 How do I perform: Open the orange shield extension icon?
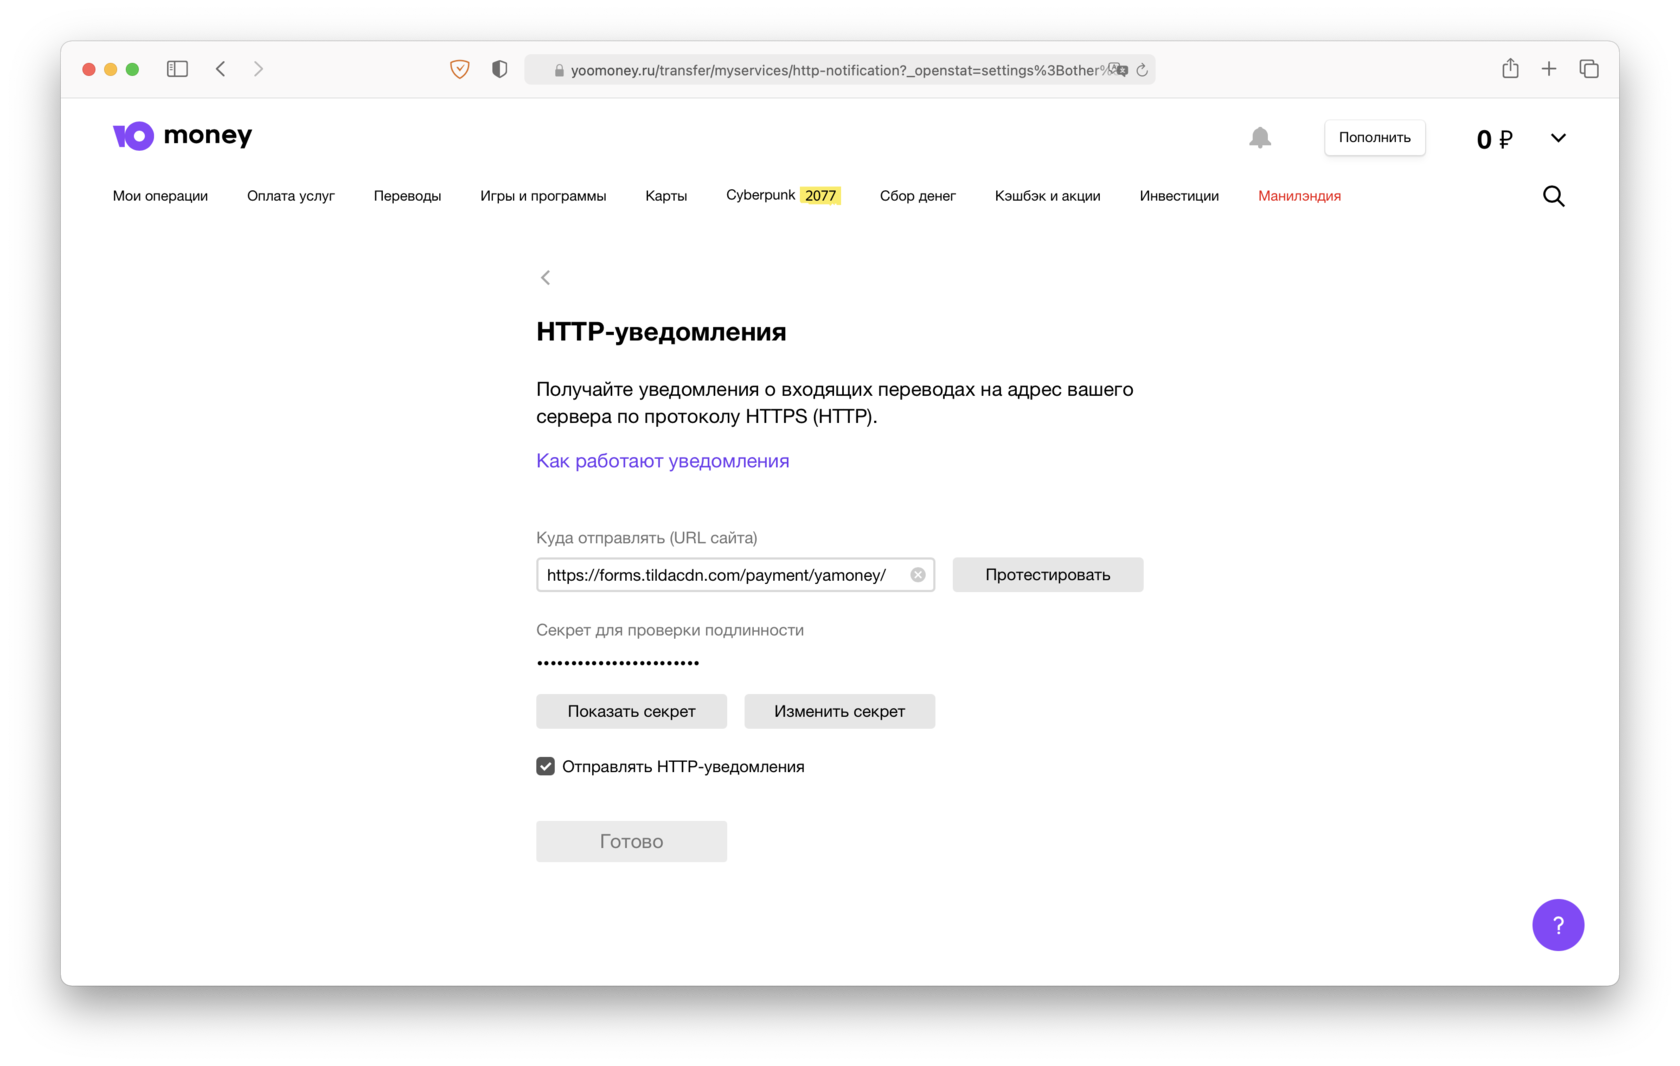pos(460,69)
